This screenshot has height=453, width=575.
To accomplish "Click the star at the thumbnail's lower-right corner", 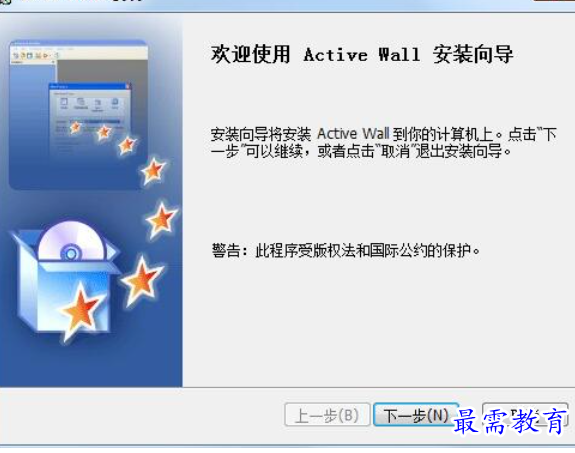I will [x=153, y=171].
